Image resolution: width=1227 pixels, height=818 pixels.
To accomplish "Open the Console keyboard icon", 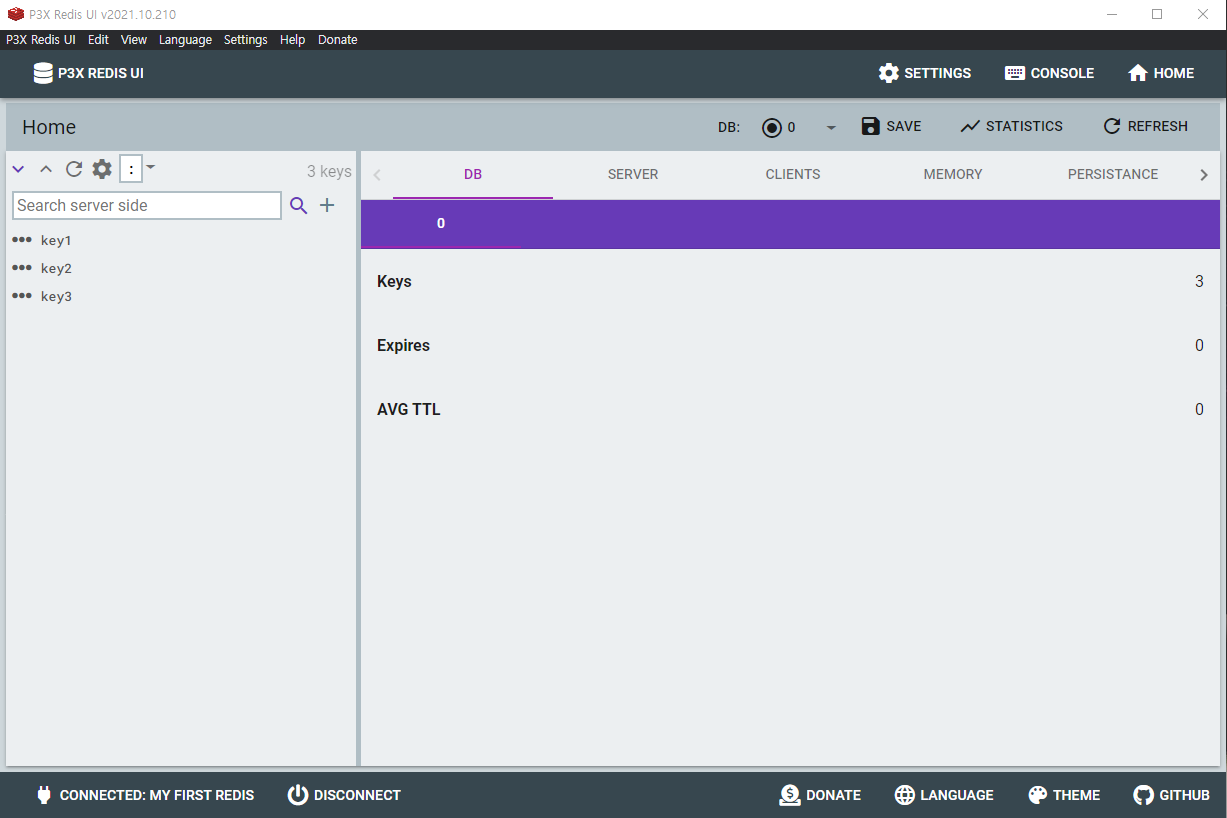I will pyautogui.click(x=1015, y=73).
